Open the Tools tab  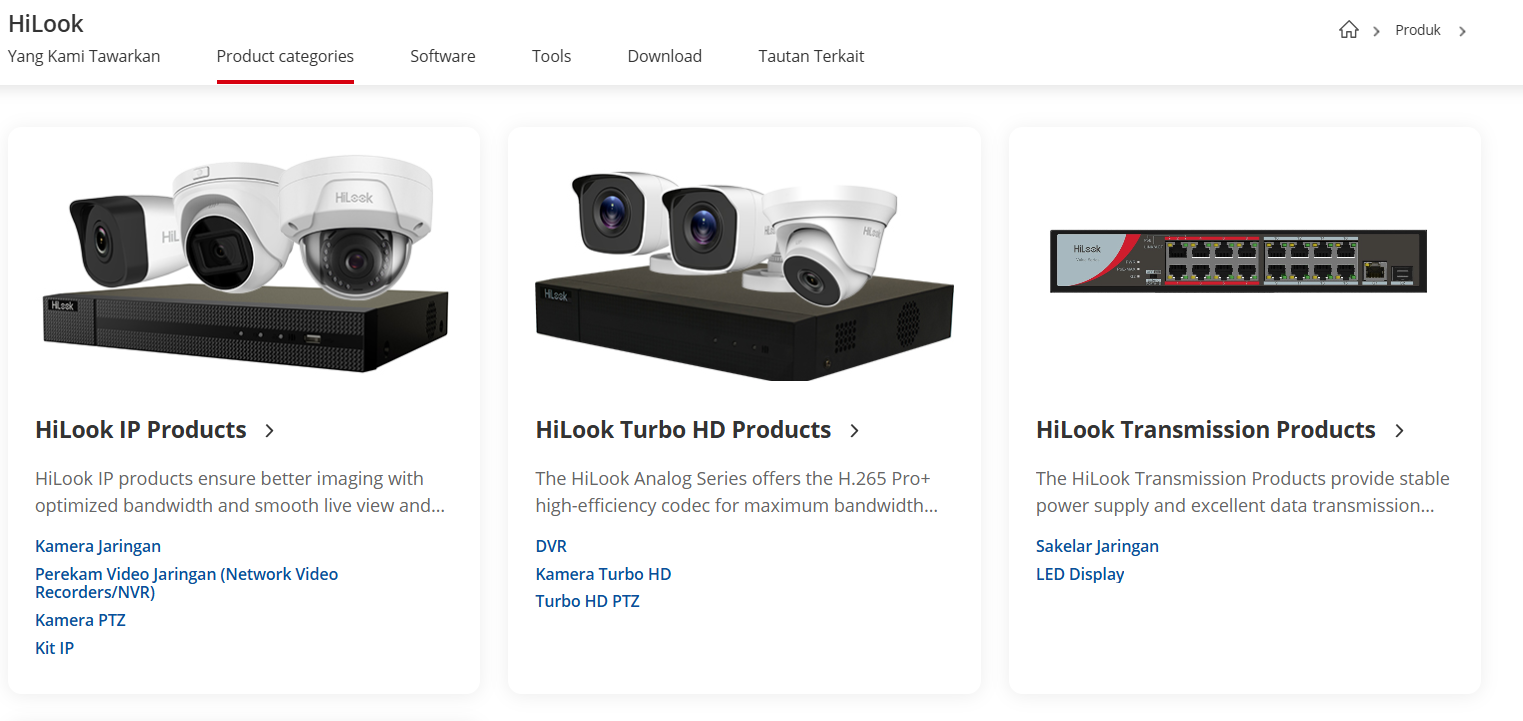tap(552, 56)
